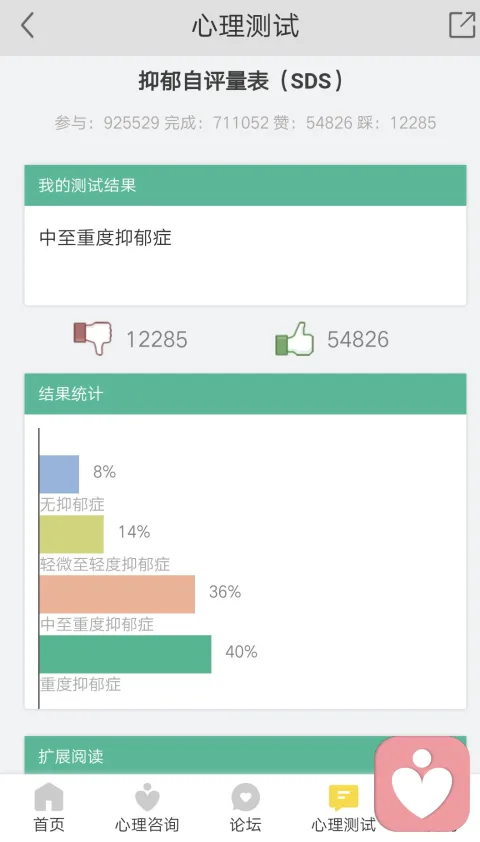Select the 中至重度抑郁症 result text
Screen dimensions: 480x842
click(105, 237)
